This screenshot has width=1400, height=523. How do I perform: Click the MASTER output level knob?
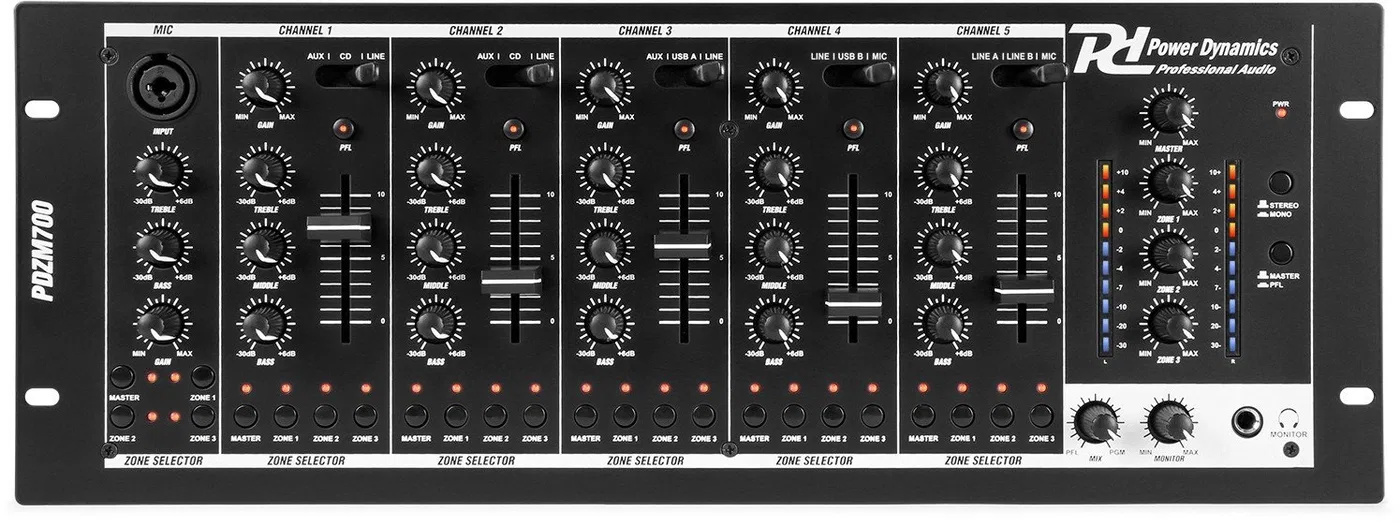(x=1165, y=111)
